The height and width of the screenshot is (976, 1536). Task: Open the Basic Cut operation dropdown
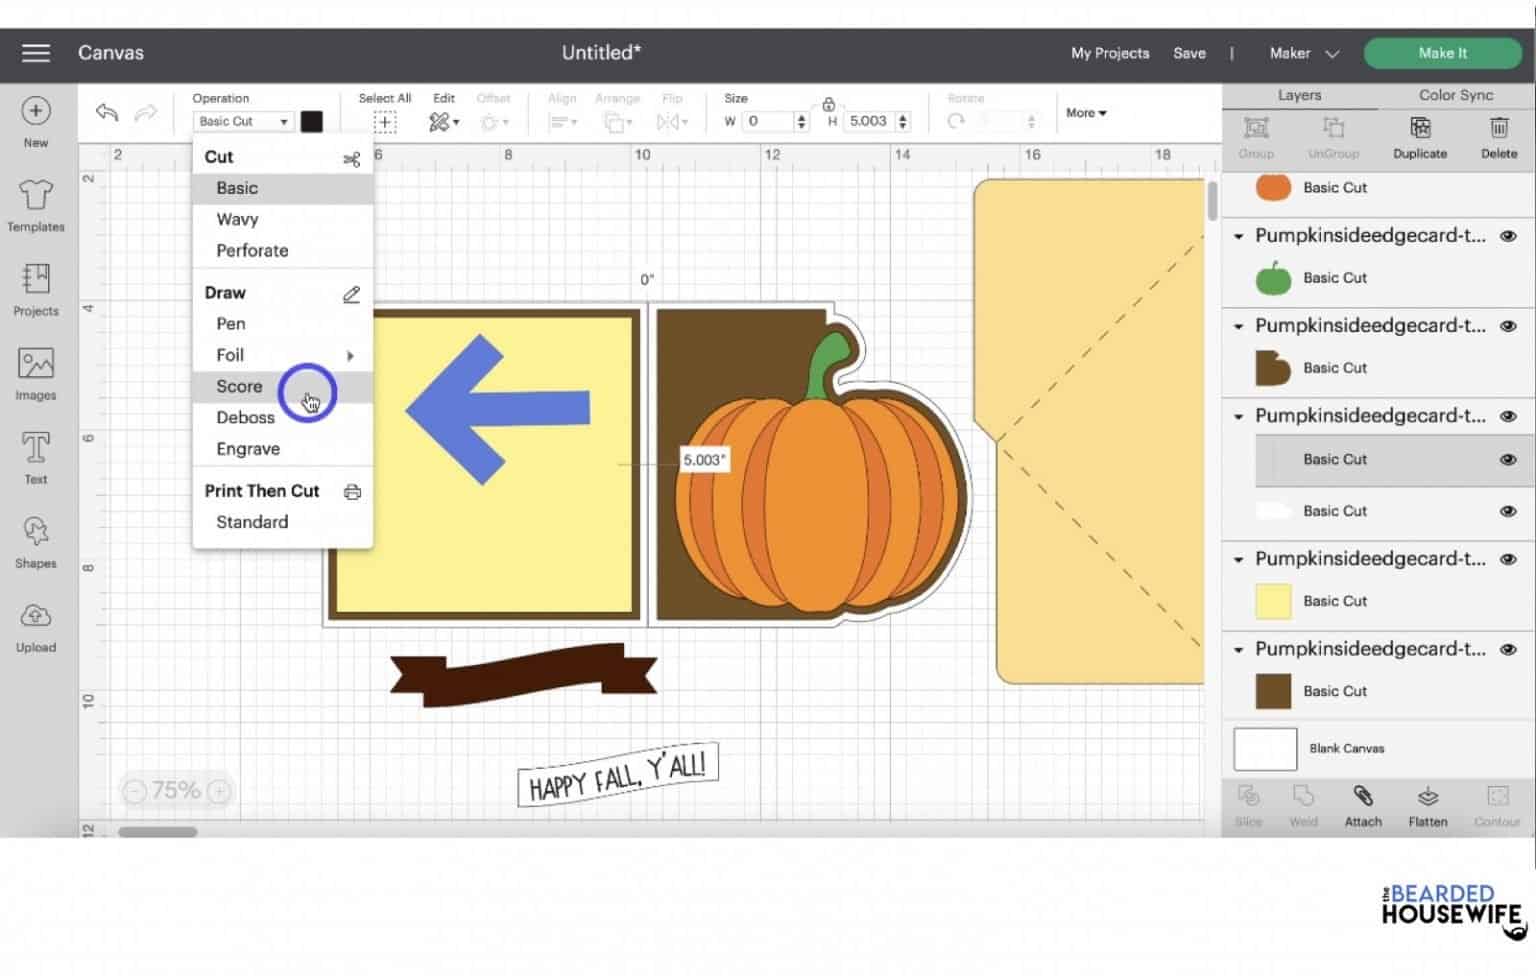click(x=241, y=121)
